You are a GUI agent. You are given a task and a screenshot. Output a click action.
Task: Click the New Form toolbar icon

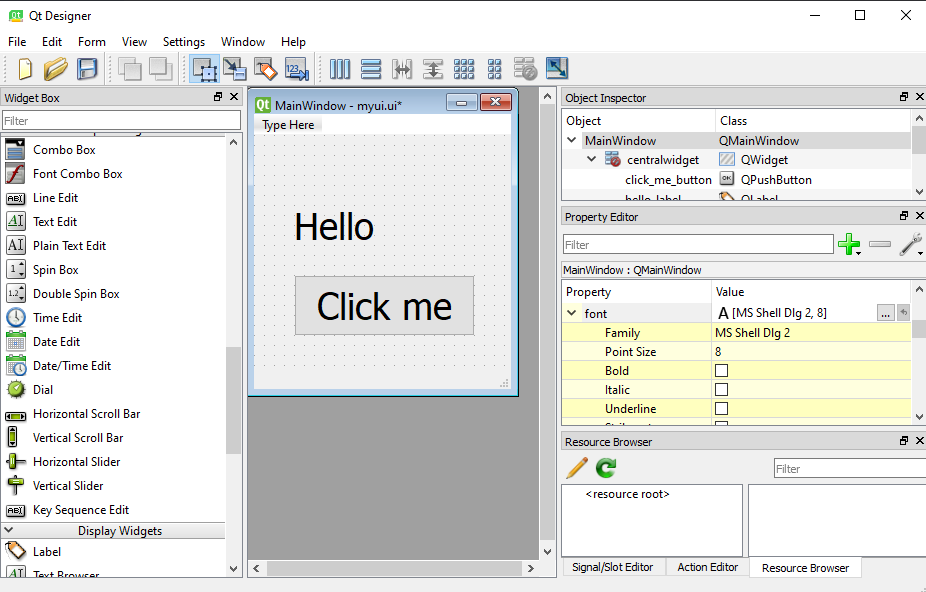click(x=26, y=69)
